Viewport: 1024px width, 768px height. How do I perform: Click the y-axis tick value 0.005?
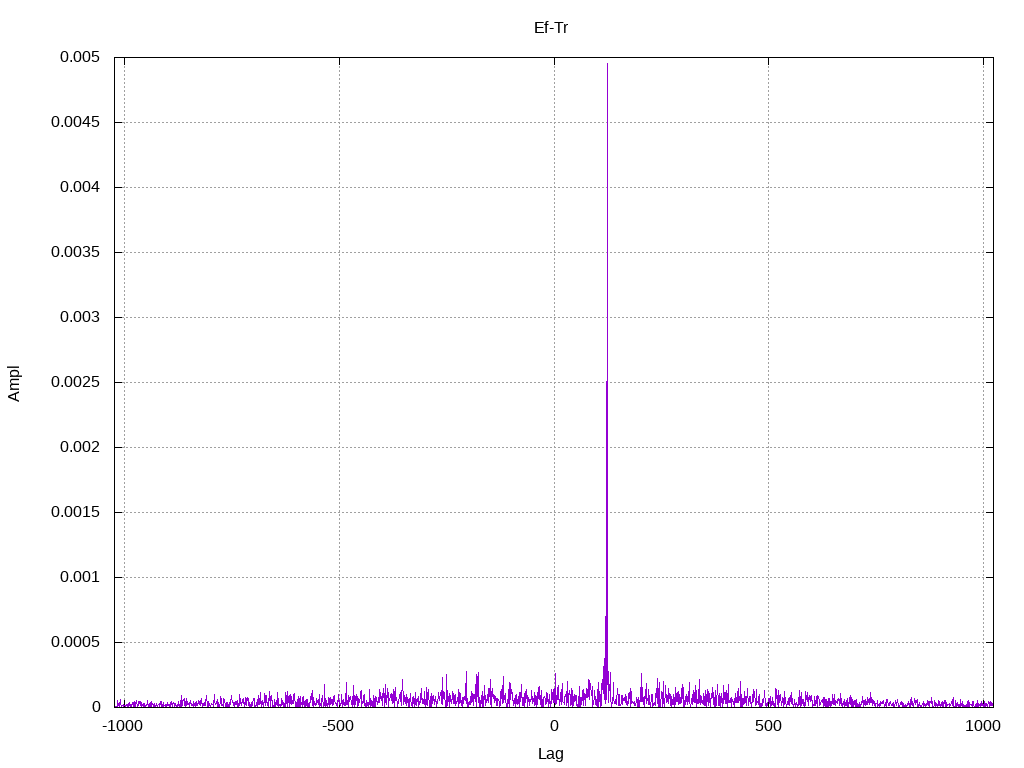[80, 57]
